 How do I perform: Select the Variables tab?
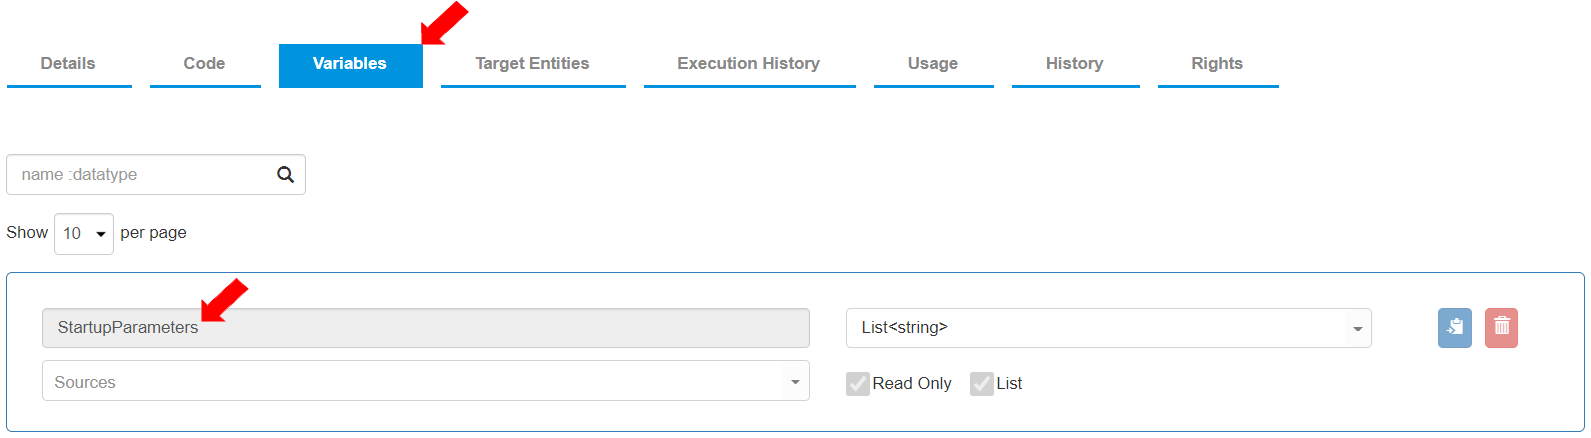click(350, 64)
